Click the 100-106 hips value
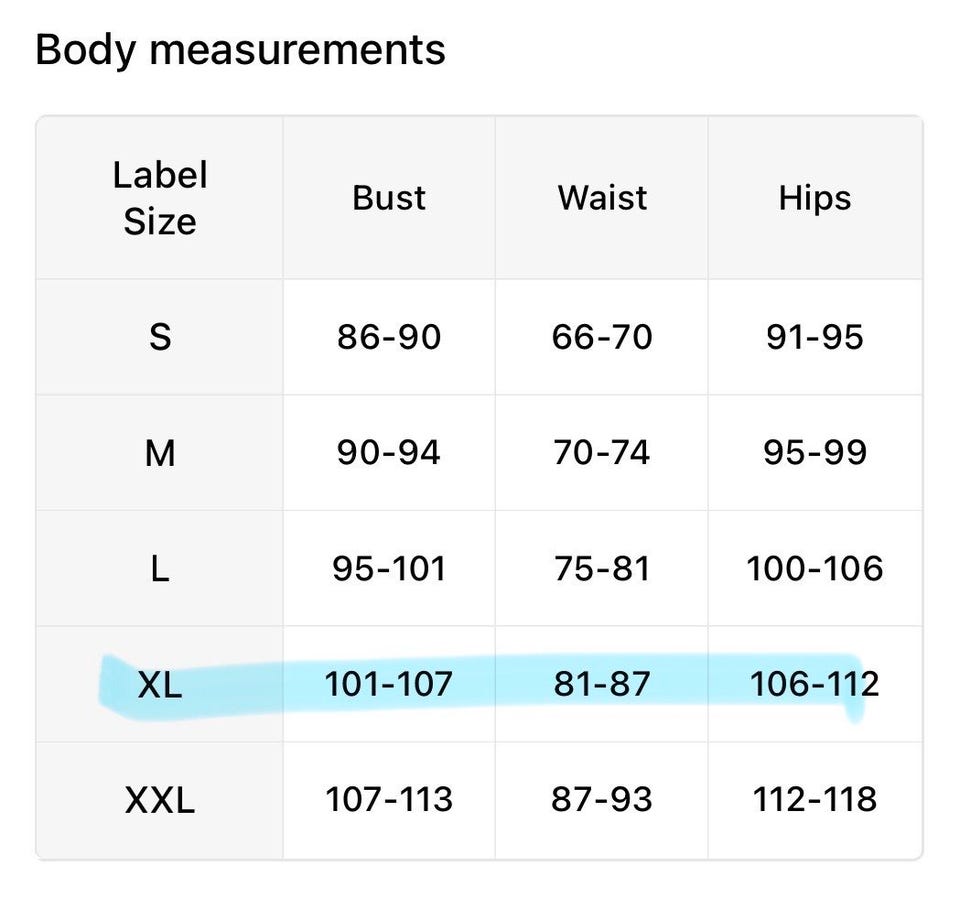The image size is (960, 898). coord(815,569)
